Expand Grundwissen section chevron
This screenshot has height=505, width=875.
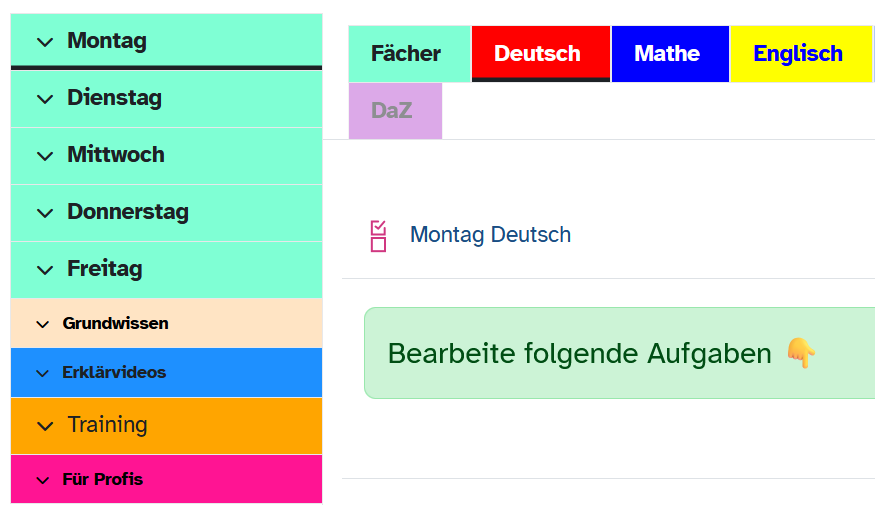point(42,324)
